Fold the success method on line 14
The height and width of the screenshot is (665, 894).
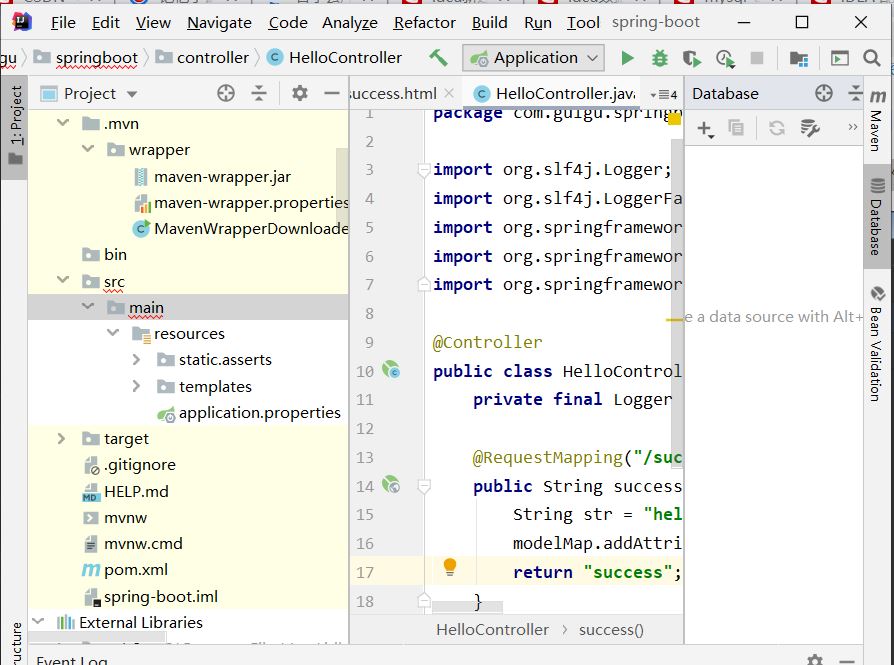tap(424, 486)
